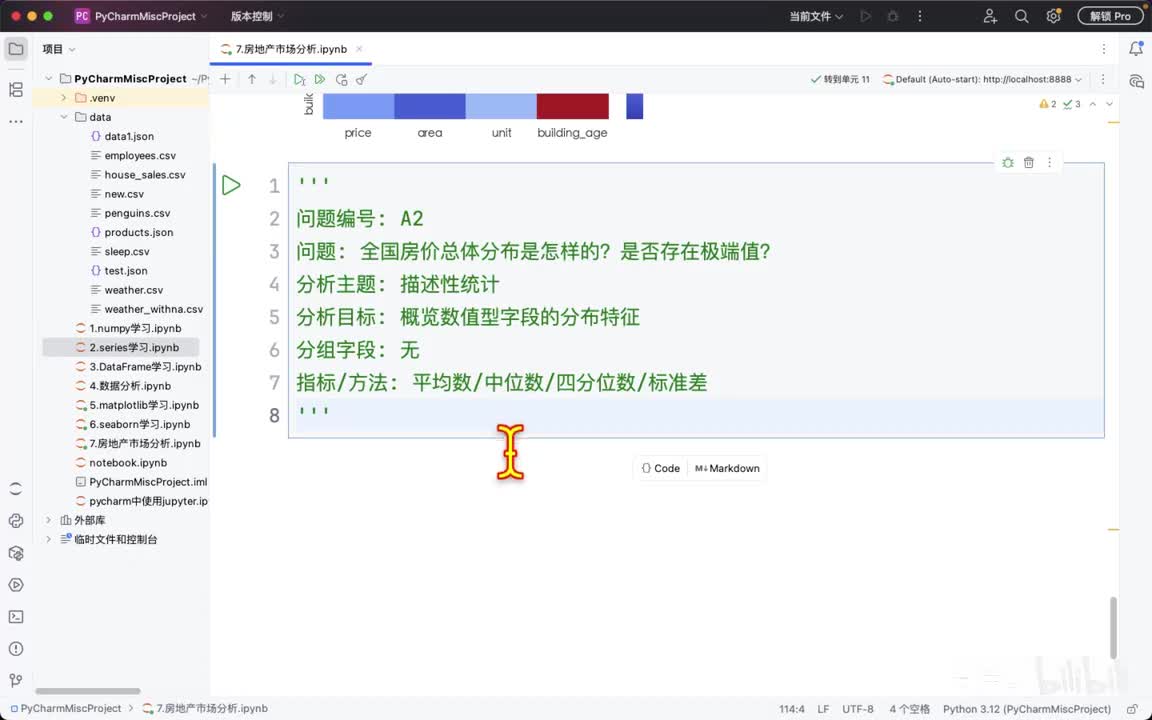
Task: Click the UTF-8 encoding status widget
Action: tap(857, 709)
